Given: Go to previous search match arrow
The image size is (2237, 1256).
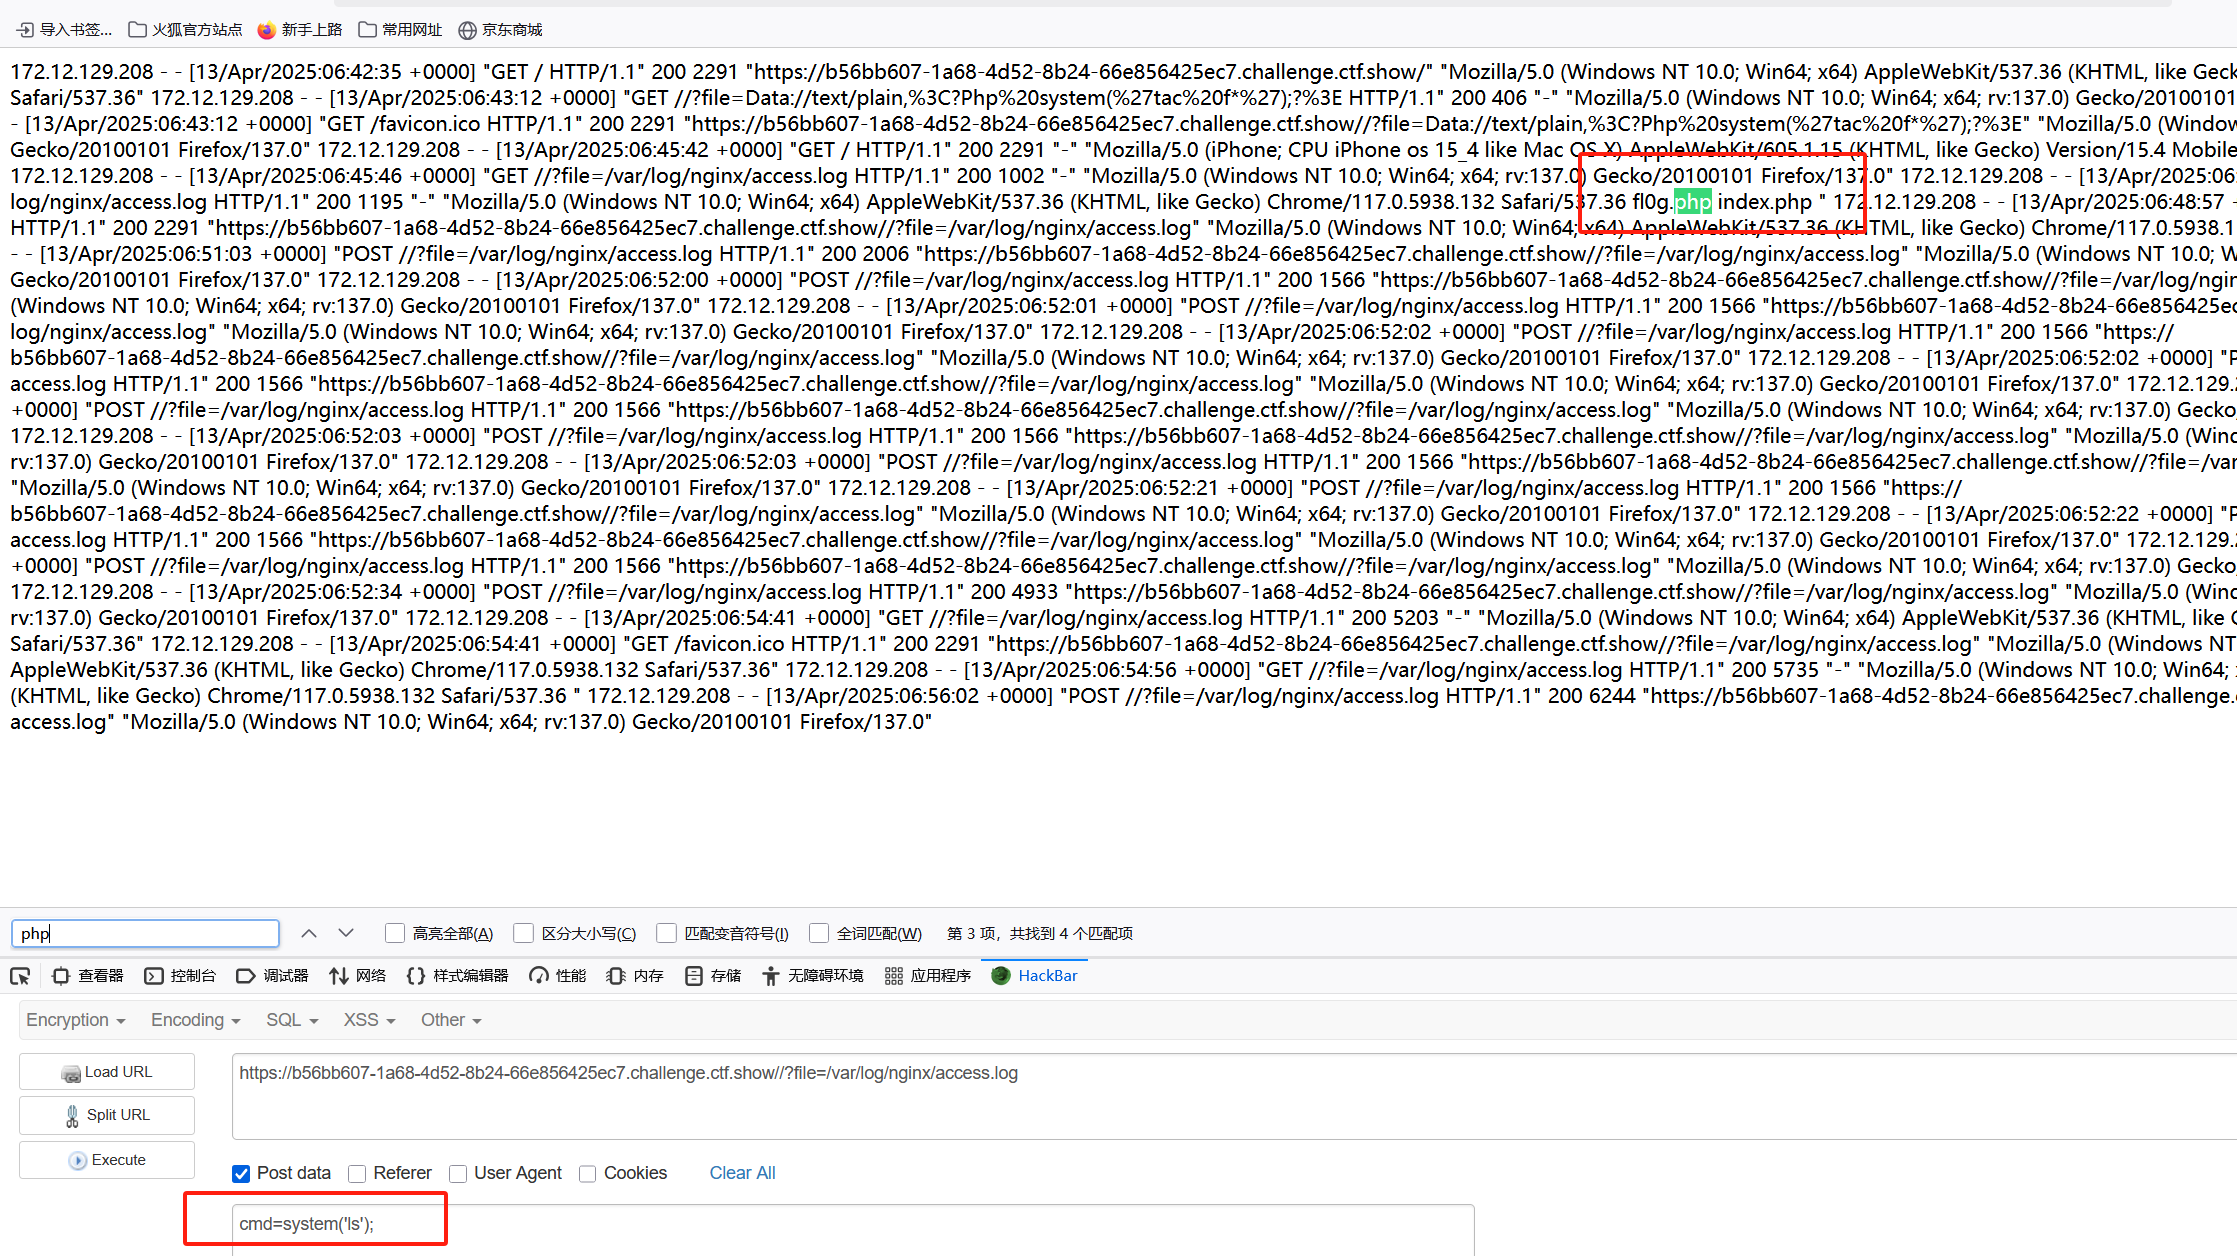Looking at the screenshot, I should [x=309, y=933].
